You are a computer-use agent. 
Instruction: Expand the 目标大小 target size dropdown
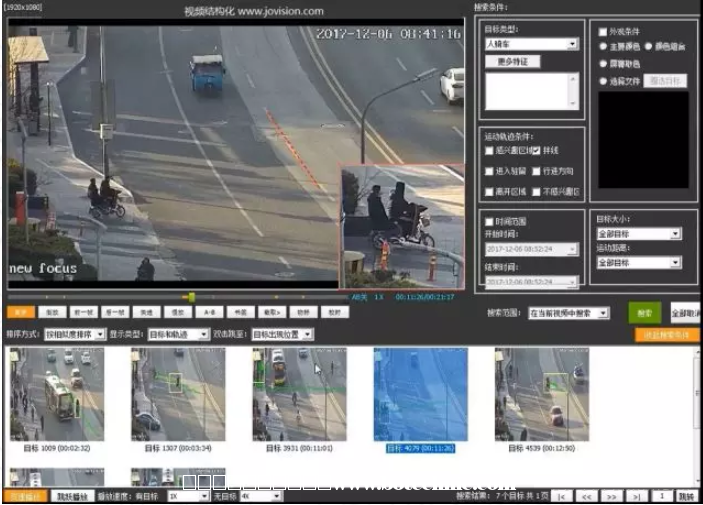[x=638, y=234]
